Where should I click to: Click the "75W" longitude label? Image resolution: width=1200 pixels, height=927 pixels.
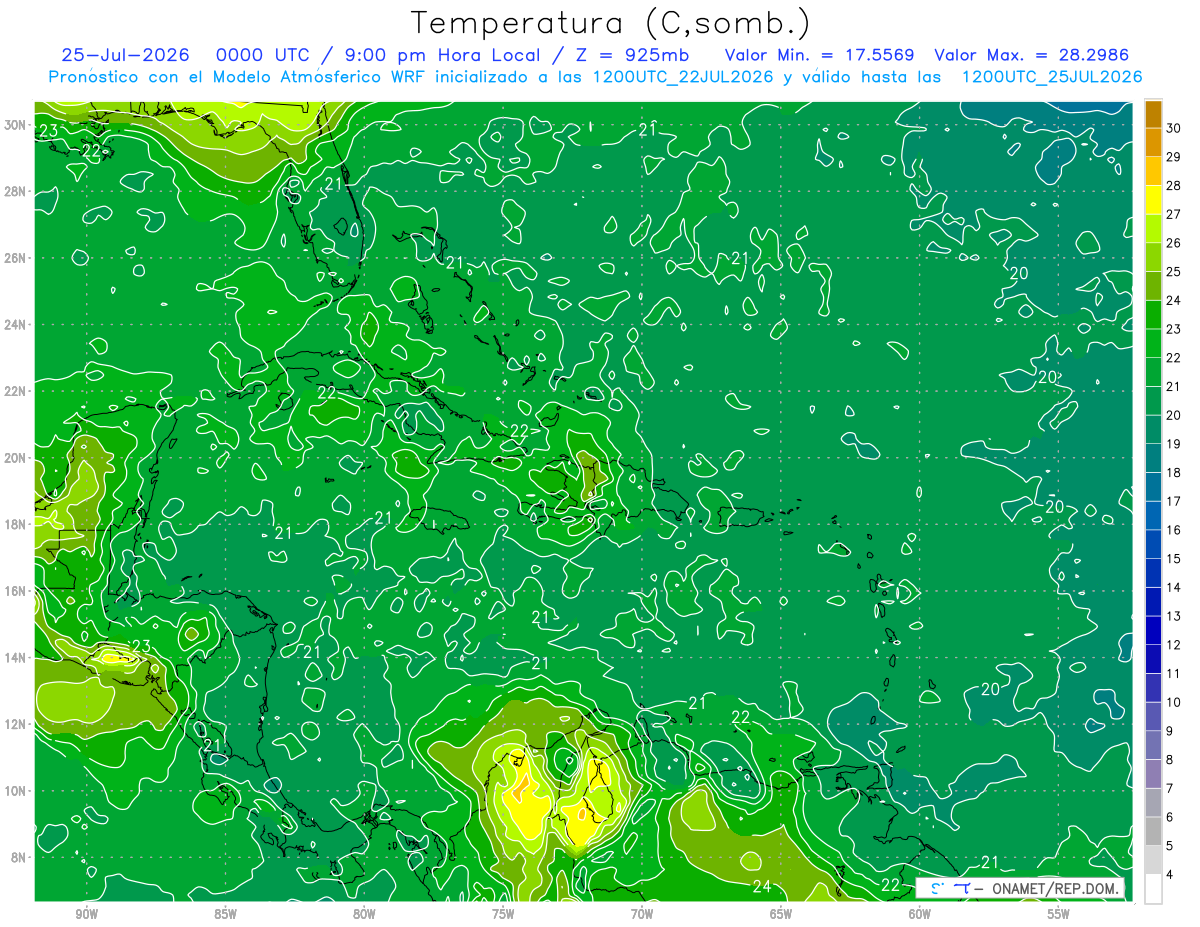pos(503,914)
